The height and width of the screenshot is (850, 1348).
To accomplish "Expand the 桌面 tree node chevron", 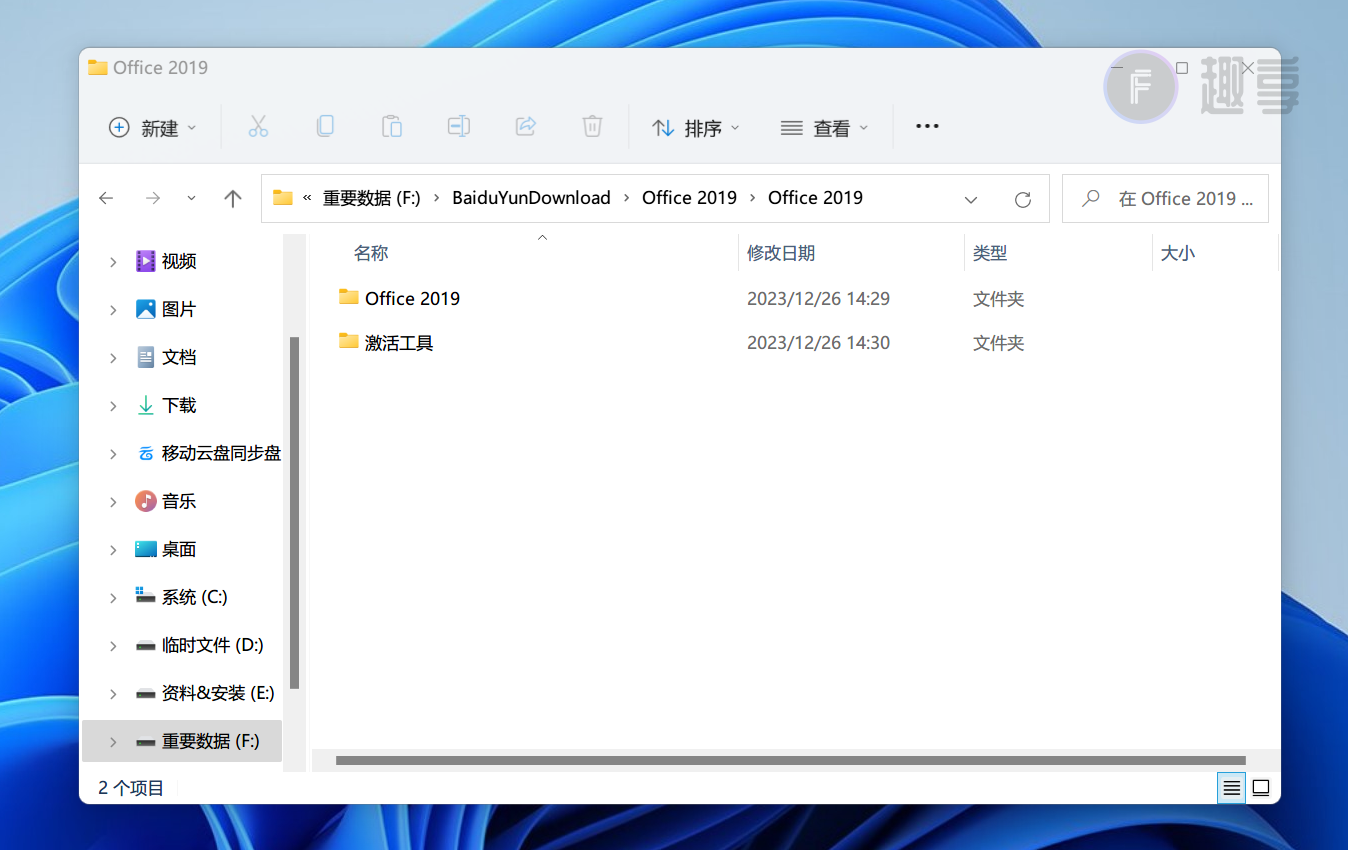I will tap(113, 550).
